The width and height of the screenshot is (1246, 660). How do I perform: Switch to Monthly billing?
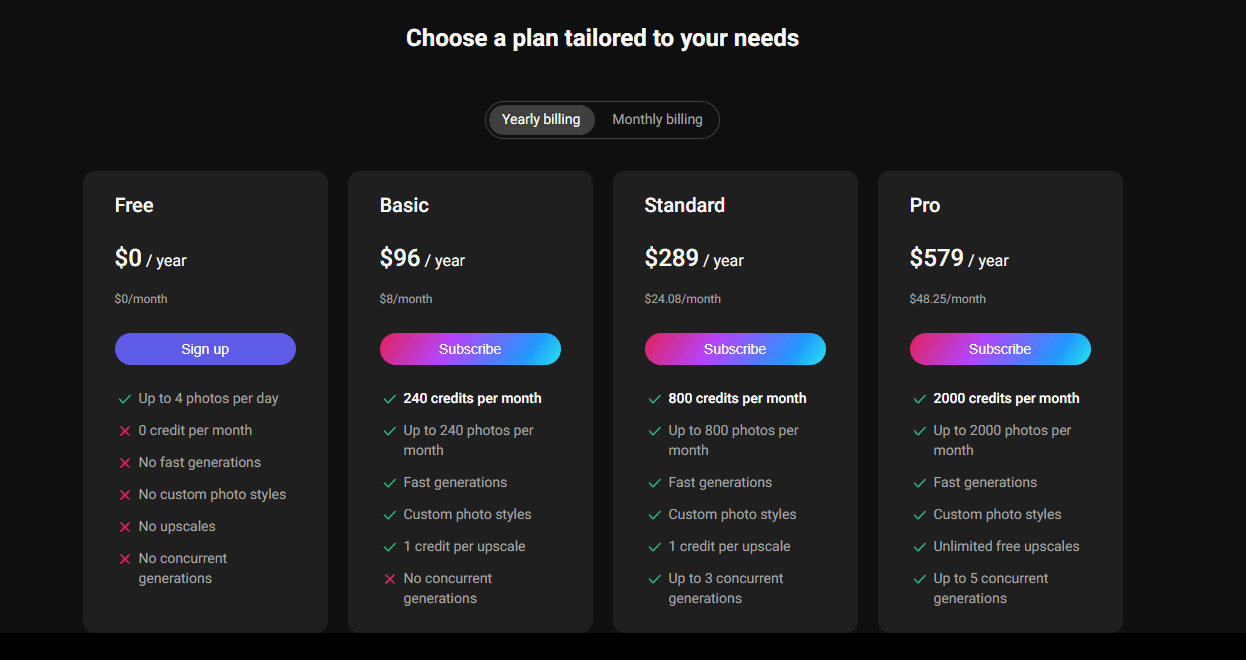[x=657, y=120]
